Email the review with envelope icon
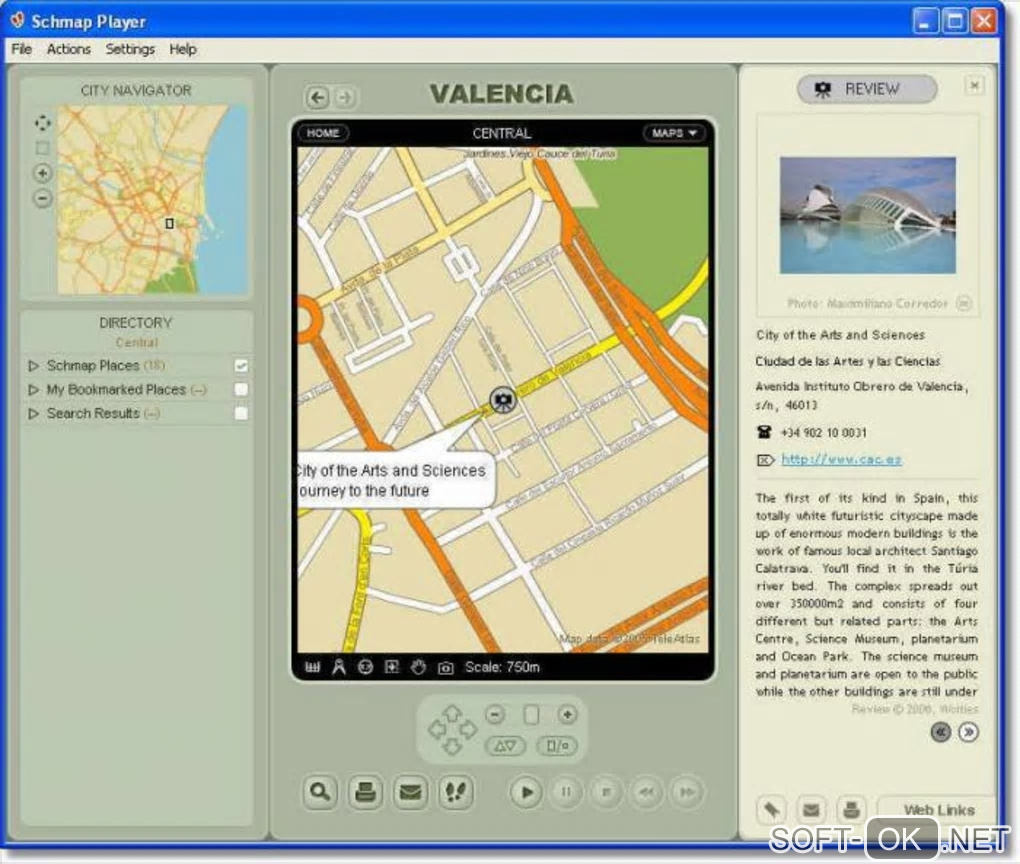Viewport: 1020px width, 864px height. [x=811, y=810]
